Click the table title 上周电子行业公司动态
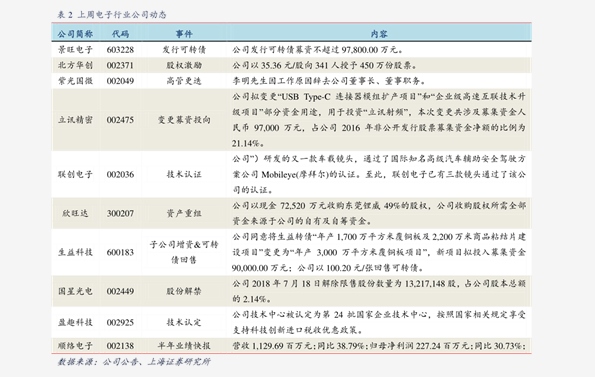 [x=122, y=15]
